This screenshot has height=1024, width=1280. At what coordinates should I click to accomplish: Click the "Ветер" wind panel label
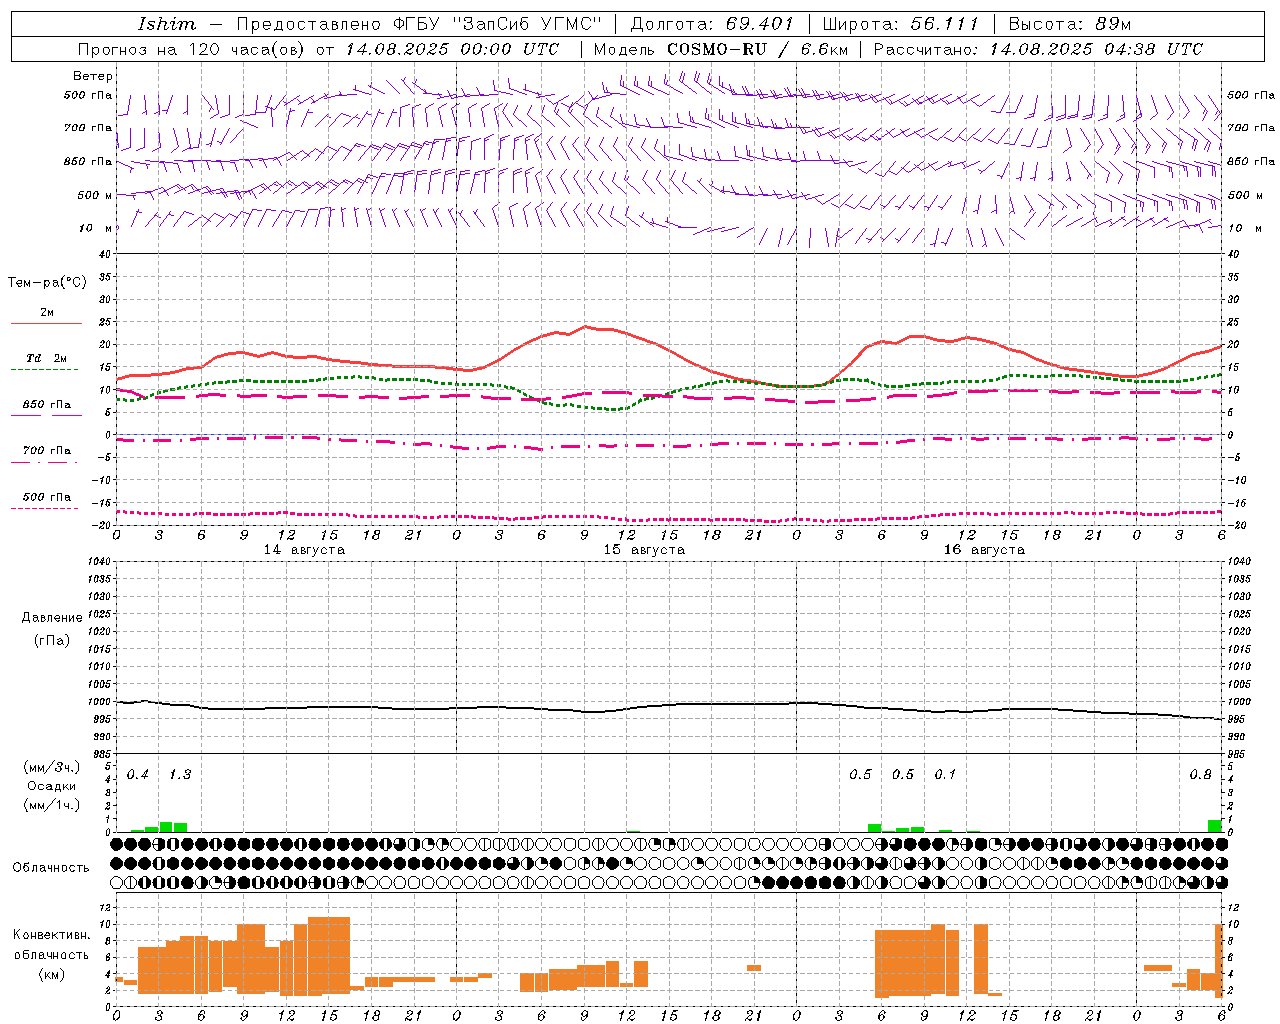tap(93, 76)
